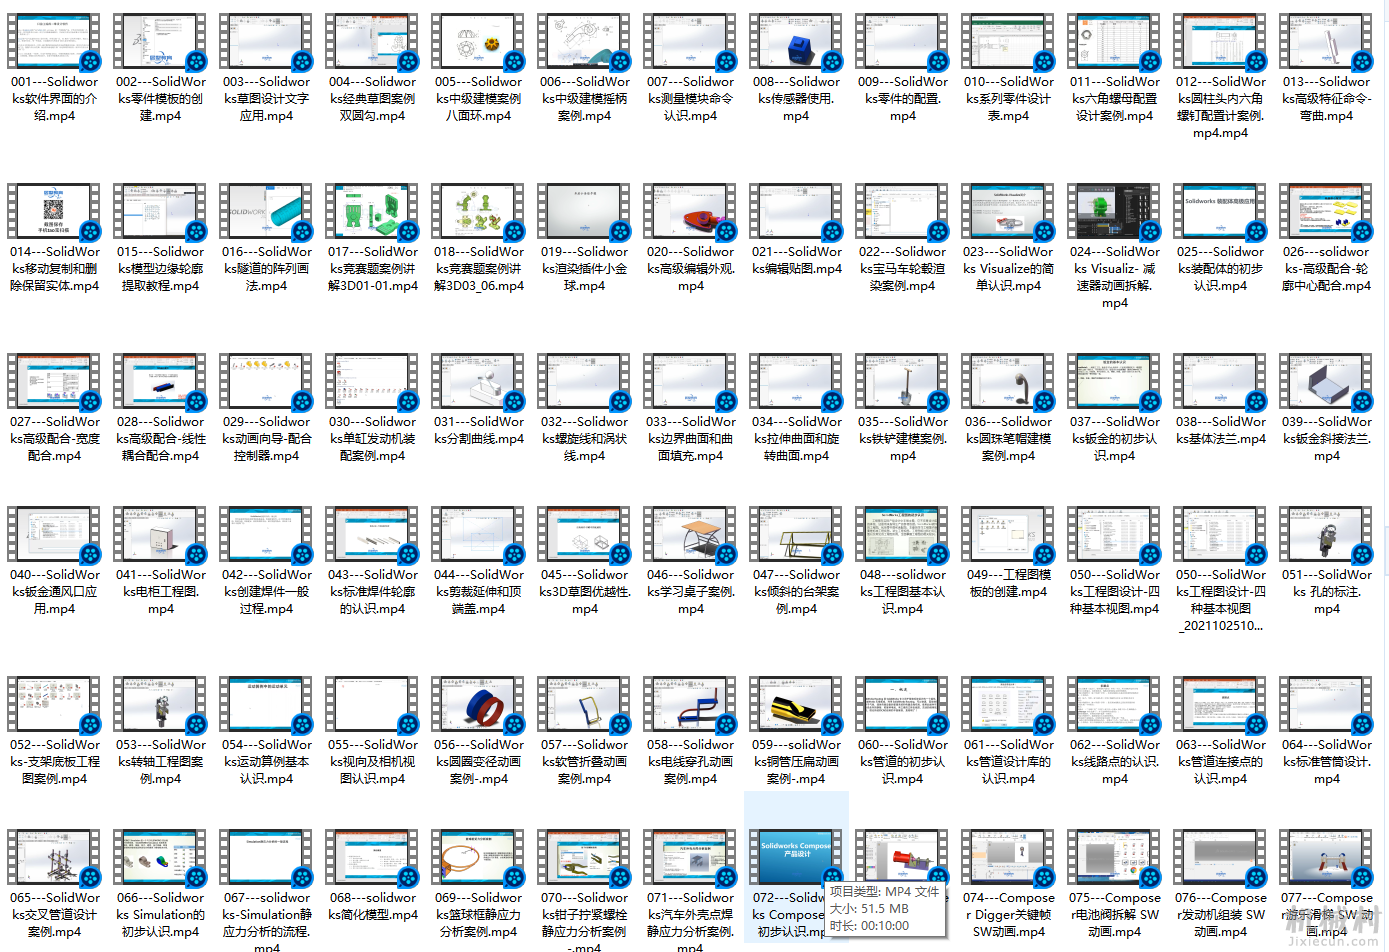Screen dimensions: 1389x952
Task: Select the 002 零件模板的创建 video icon
Action: tap(160, 42)
